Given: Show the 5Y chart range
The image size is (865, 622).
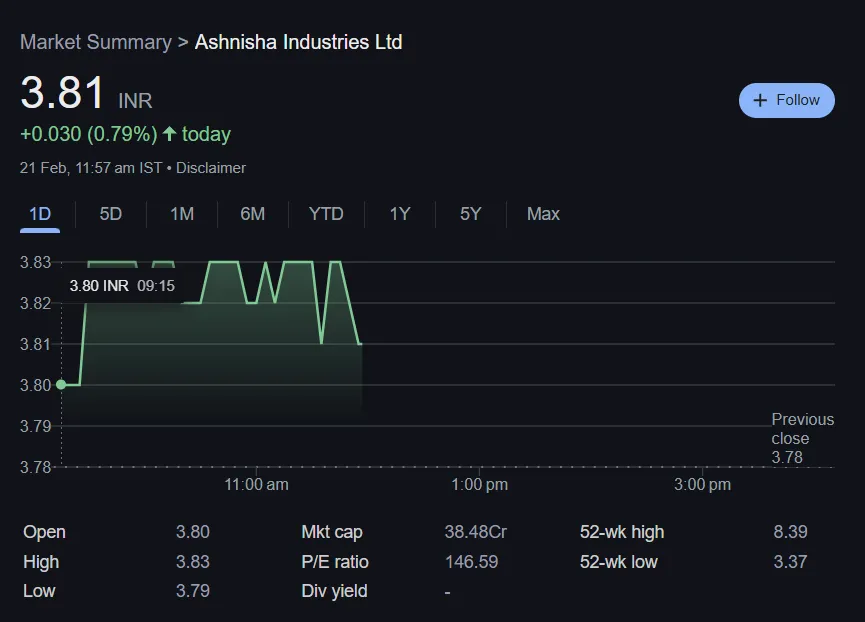Looking at the screenshot, I should click(x=471, y=214).
